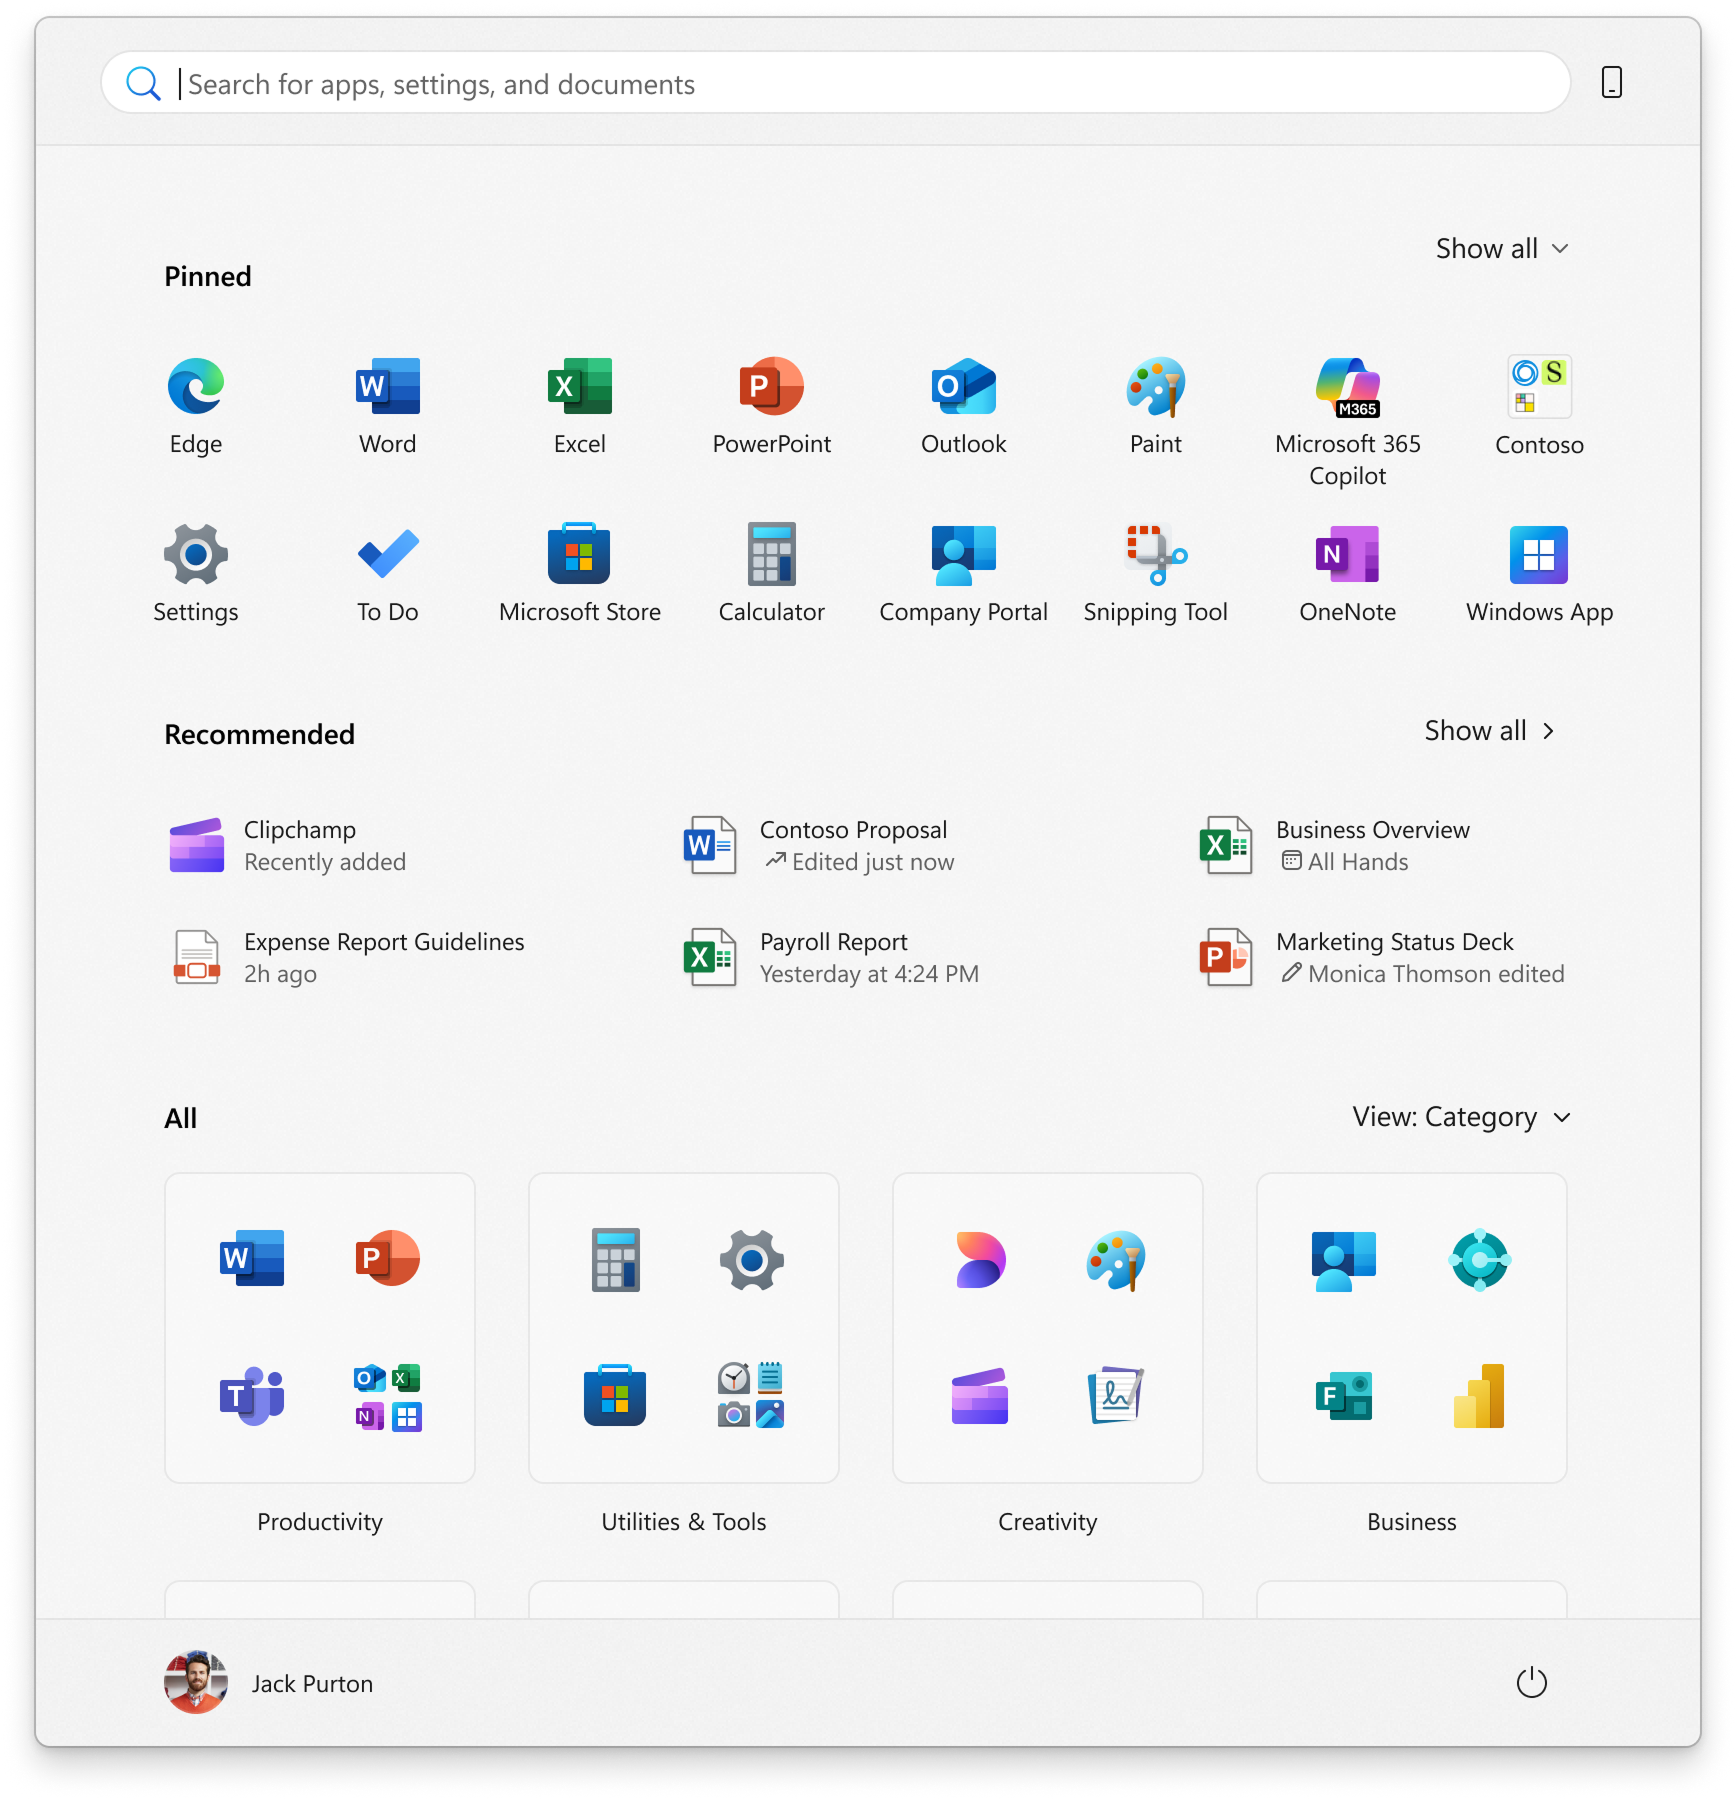Open OneNote from Pinned apps

point(1348,573)
